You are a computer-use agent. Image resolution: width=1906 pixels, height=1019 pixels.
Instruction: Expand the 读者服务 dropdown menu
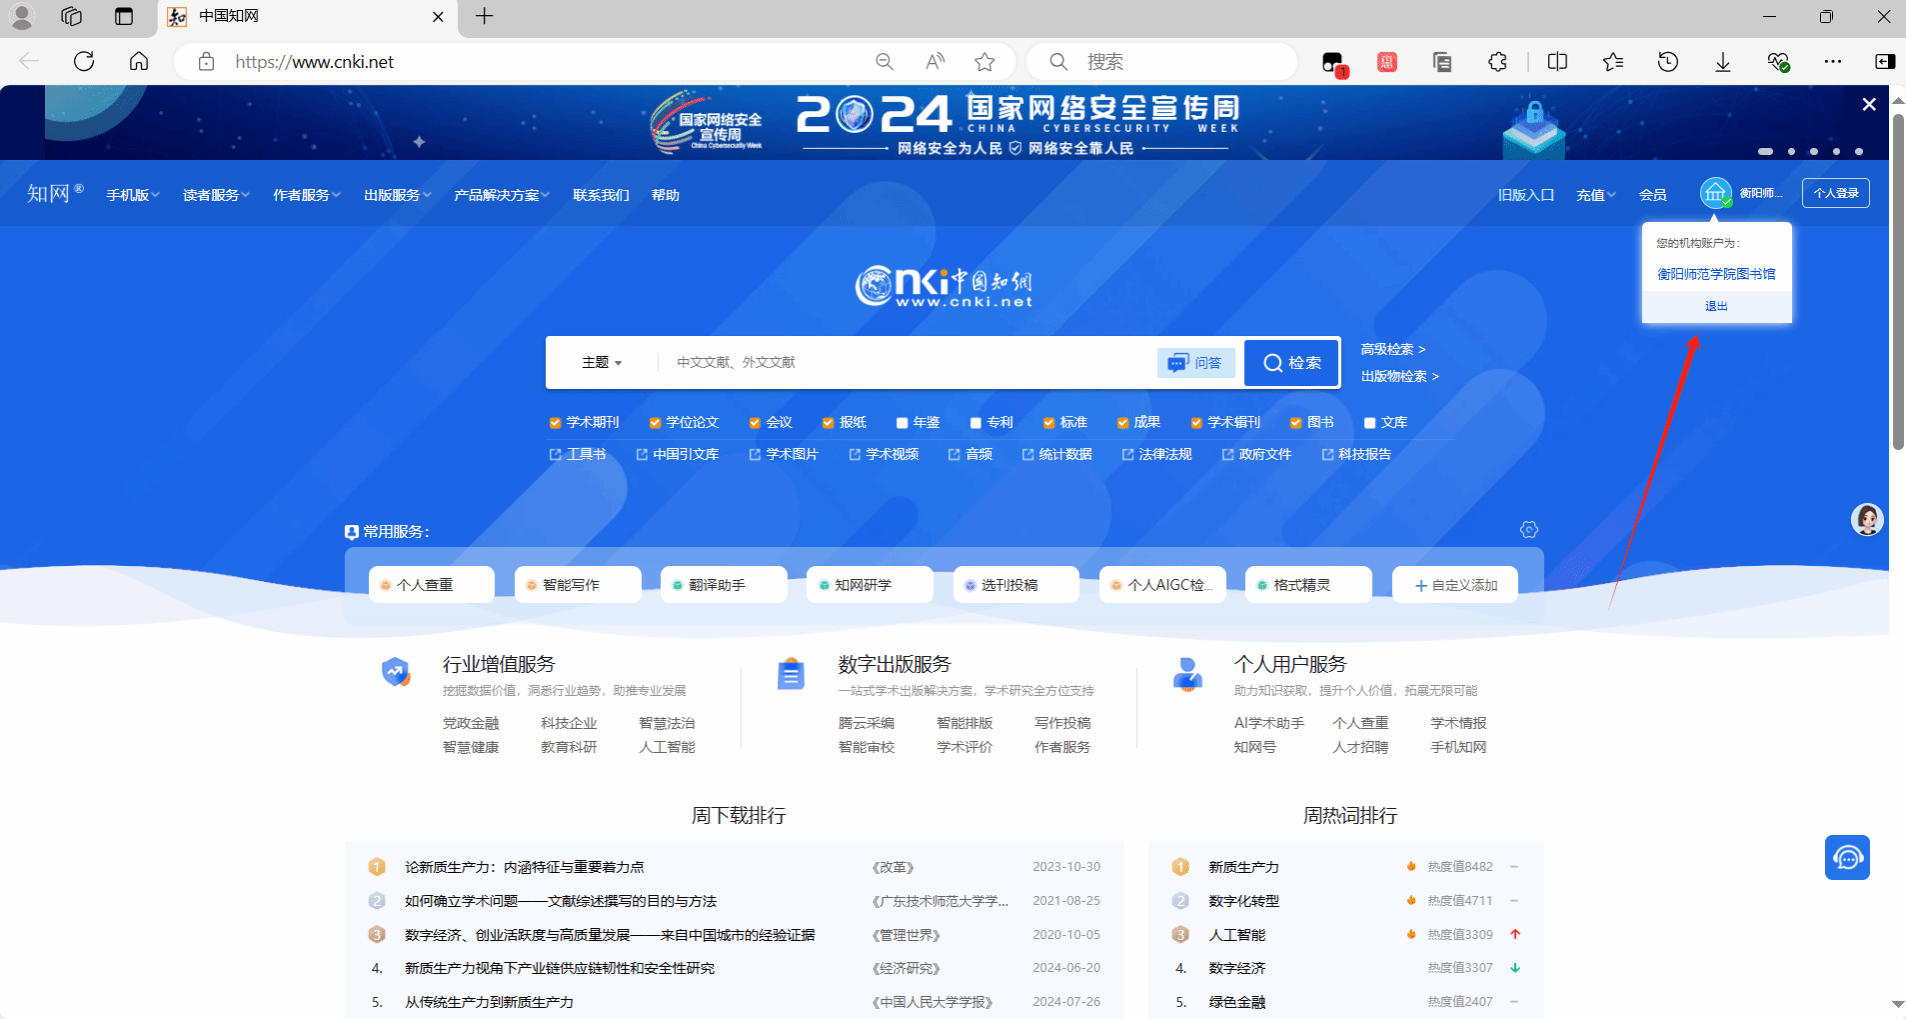pyautogui.click(x=215, y=195)
